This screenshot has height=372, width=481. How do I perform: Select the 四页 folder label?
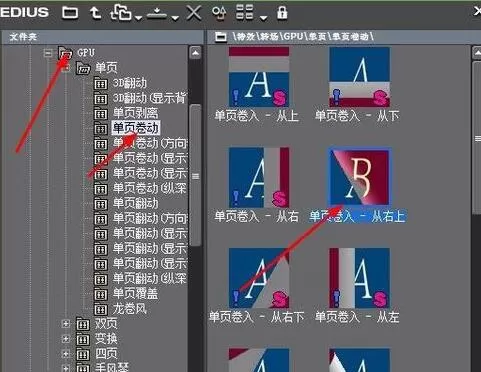pyautogui.click(x=106, y=354)
